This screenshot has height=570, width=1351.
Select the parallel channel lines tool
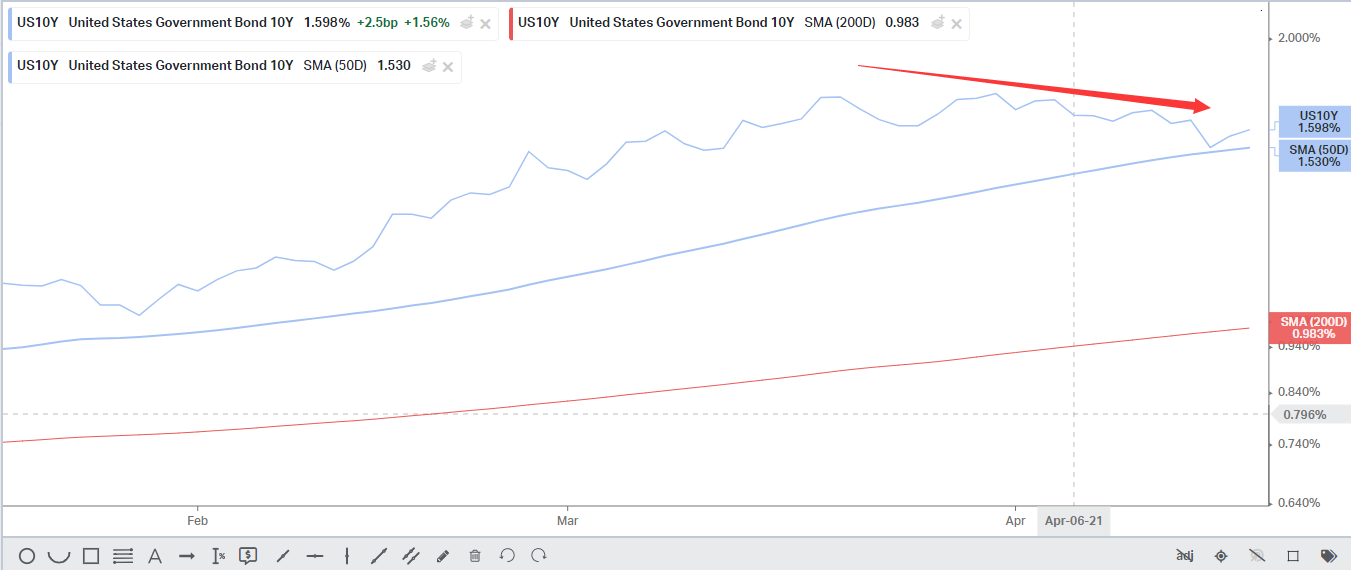point(411,556)
